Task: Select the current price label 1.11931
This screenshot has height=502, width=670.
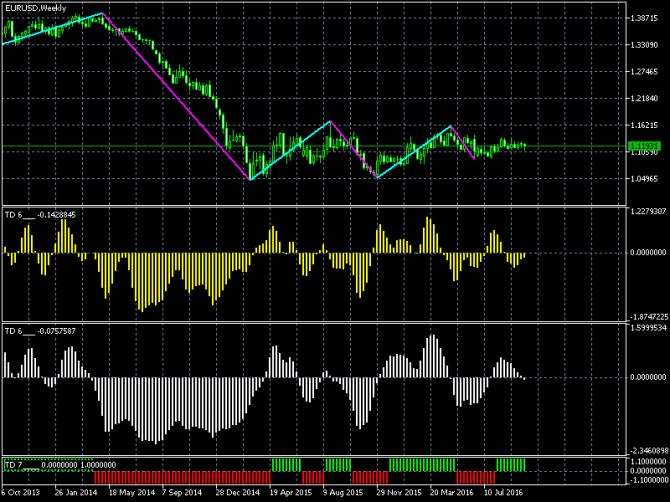Action: click(644, 146)
